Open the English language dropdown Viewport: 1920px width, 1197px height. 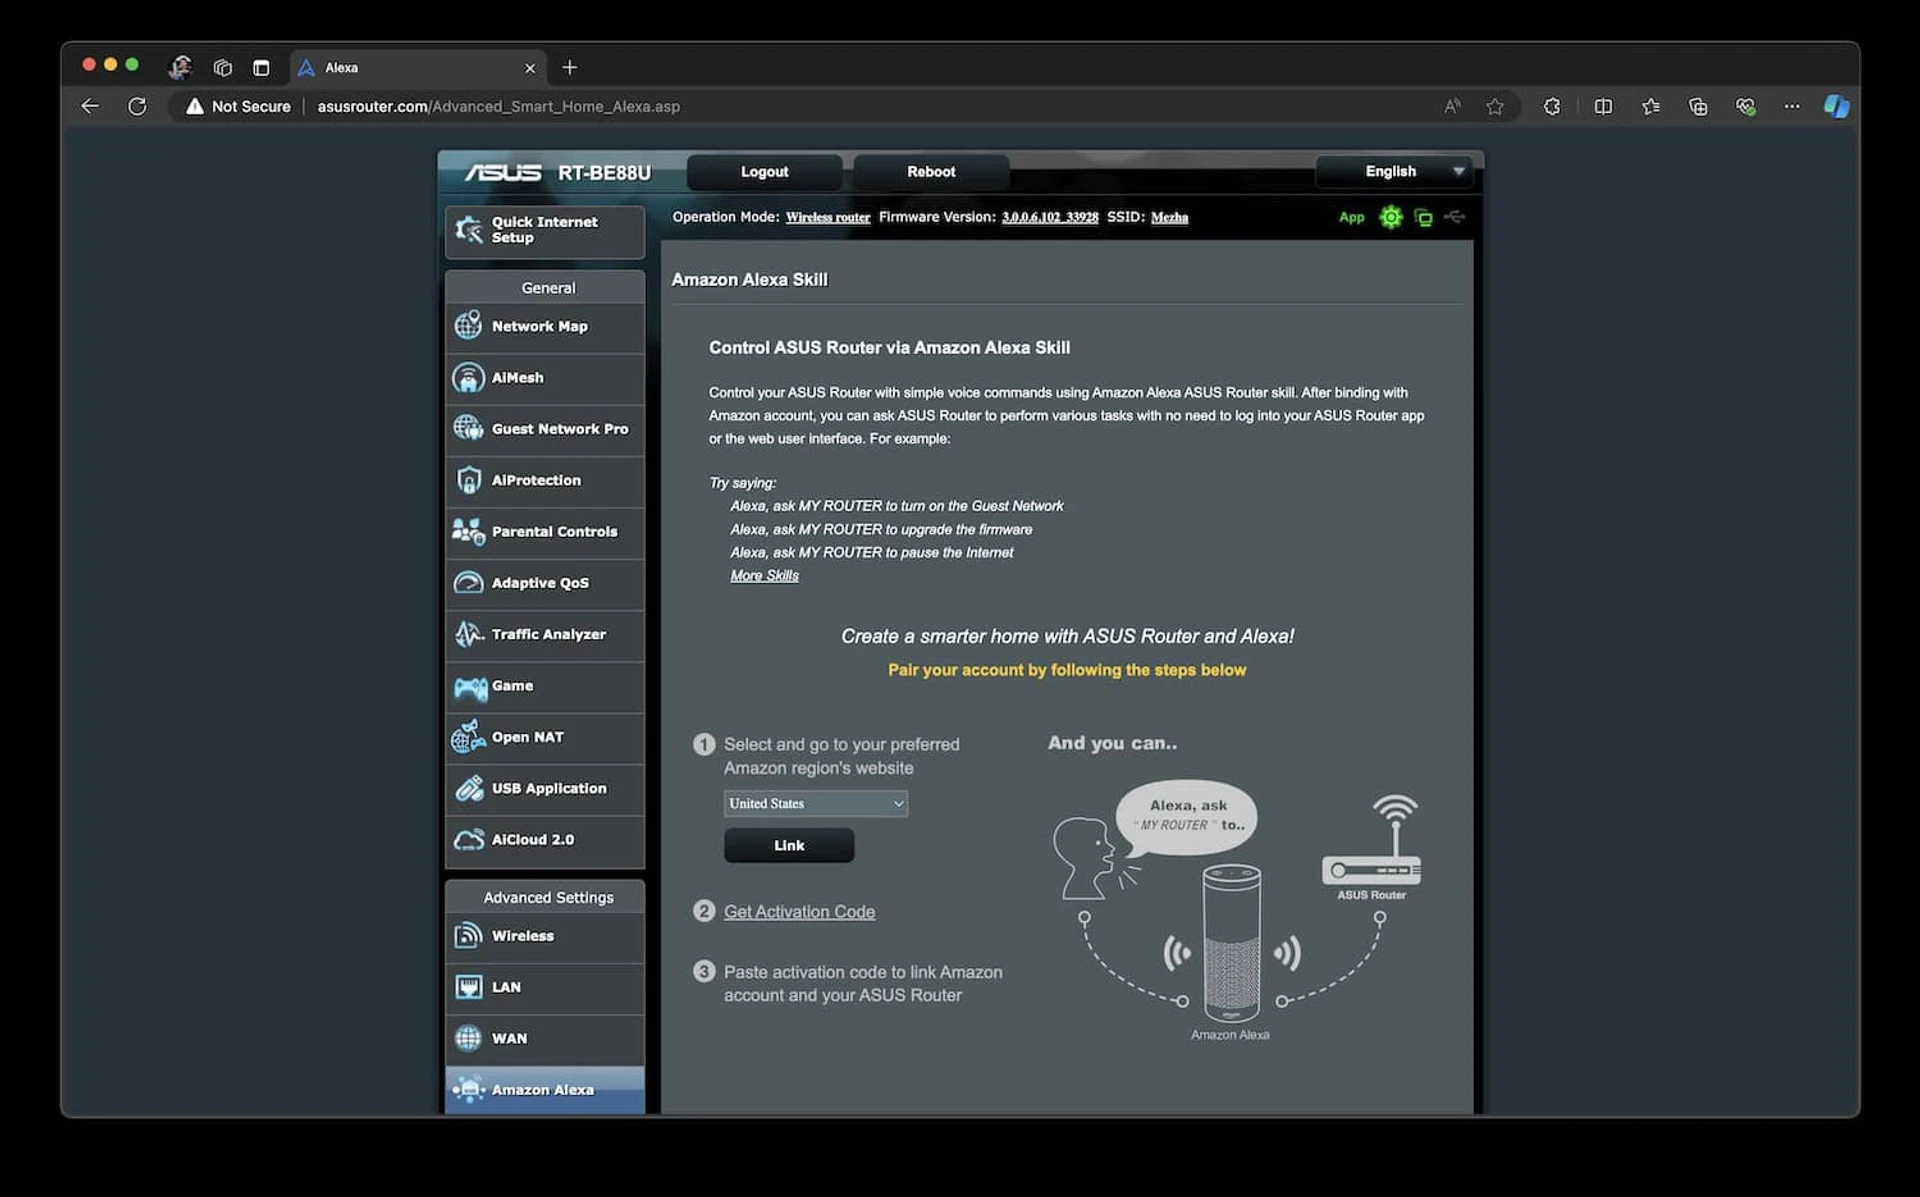pyautogui.click(x=1396, y=171)
